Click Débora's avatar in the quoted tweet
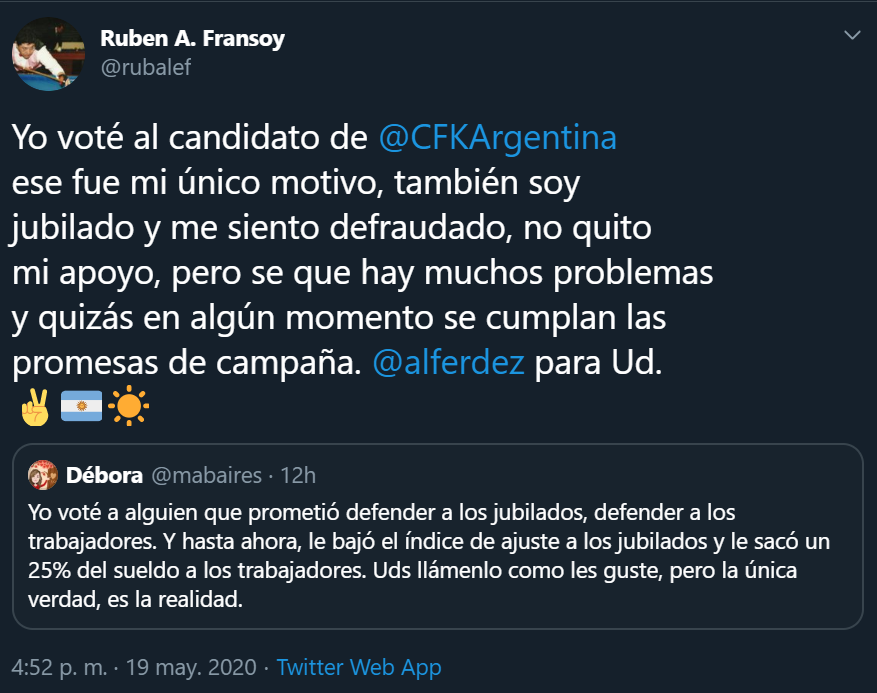877x693 pixels. (43, 475)
